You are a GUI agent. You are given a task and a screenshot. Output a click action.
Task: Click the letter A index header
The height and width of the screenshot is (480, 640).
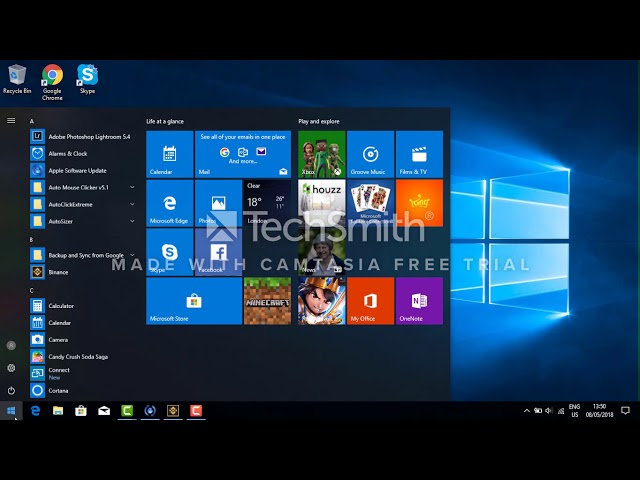pyautogui.click(x=32, y=121)
